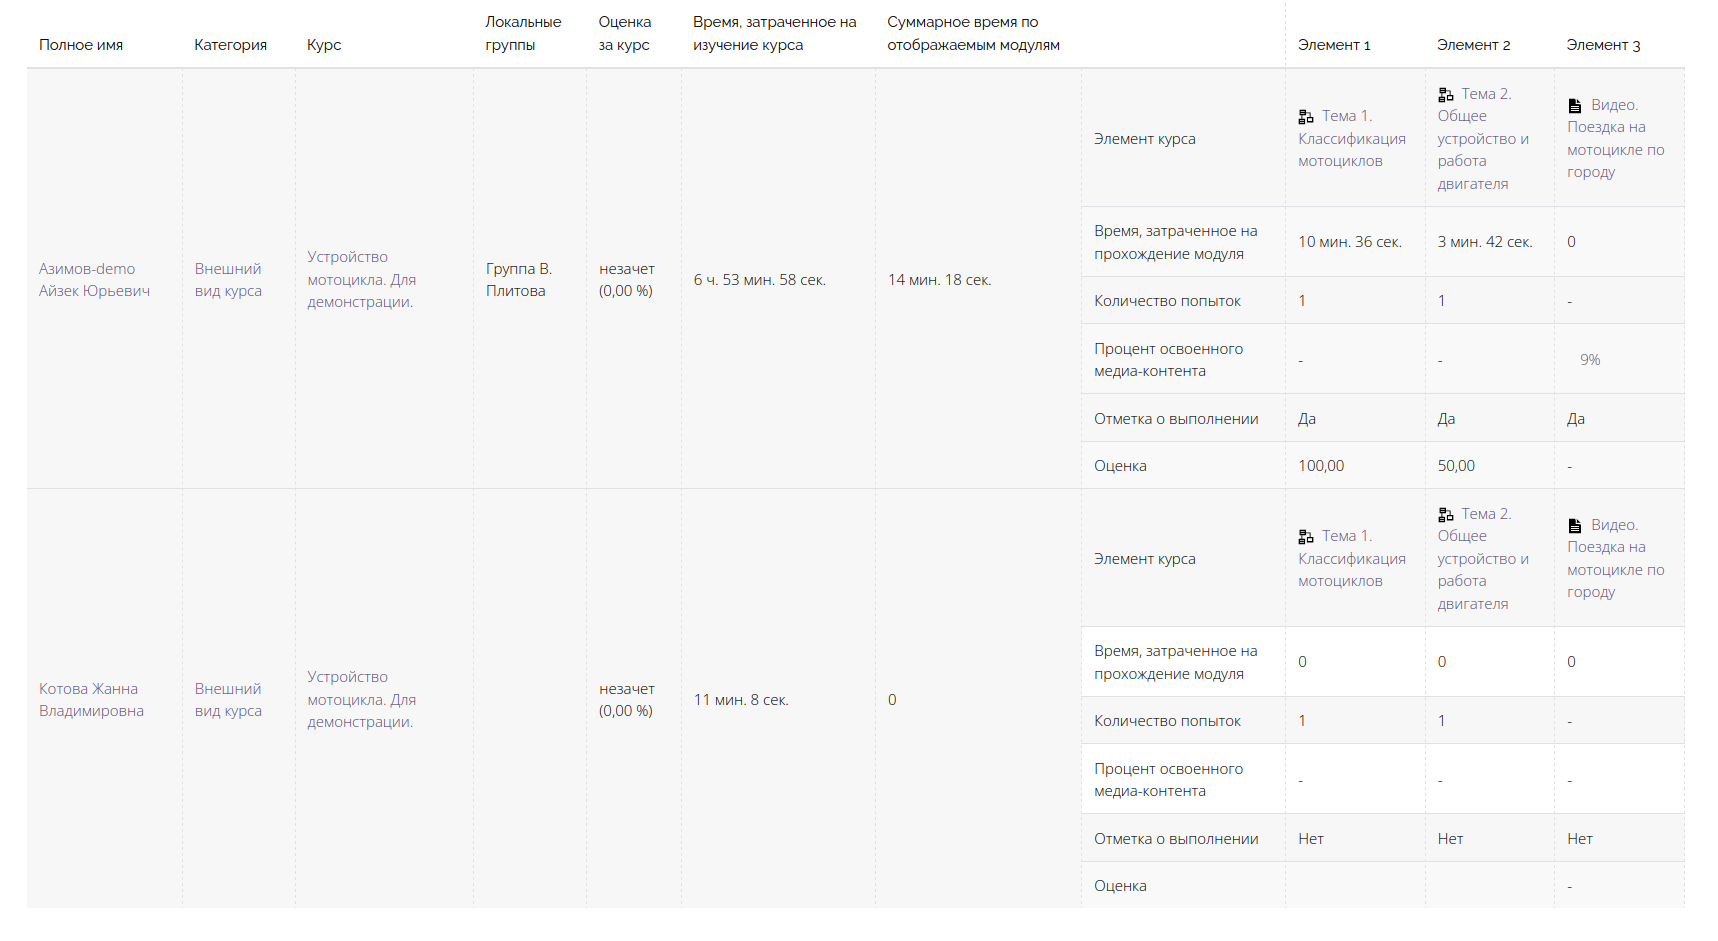Open Поездка на мотоцикле по городу in Азимов's row
Viewport: 1718px width, 941px height.
tap(1615, 150)
